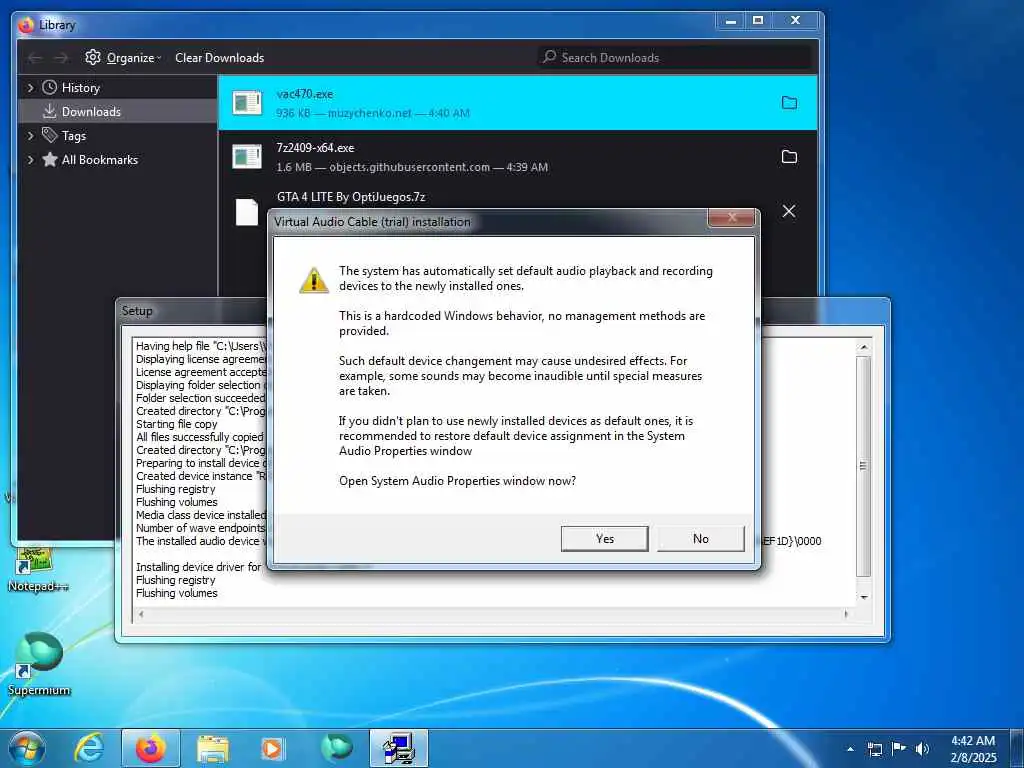The height and width of the screenshot is (768, 1024).
Task: Click the All Bookmarks star icon
Action: 50,159
